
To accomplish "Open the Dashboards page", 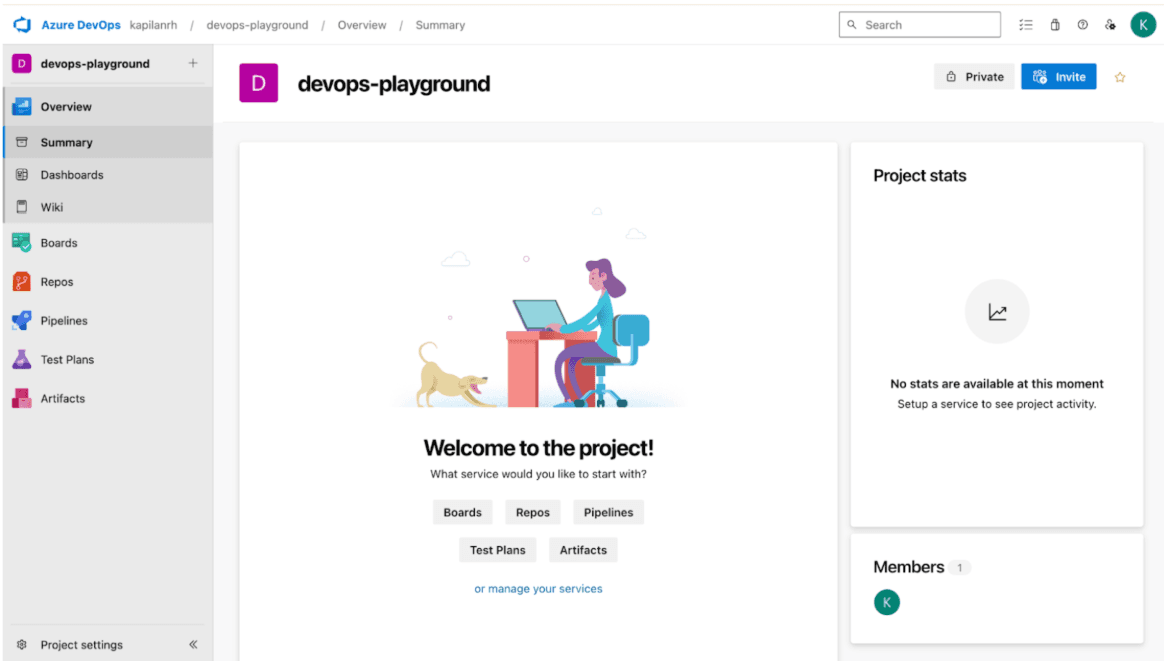I will point(71,174).
